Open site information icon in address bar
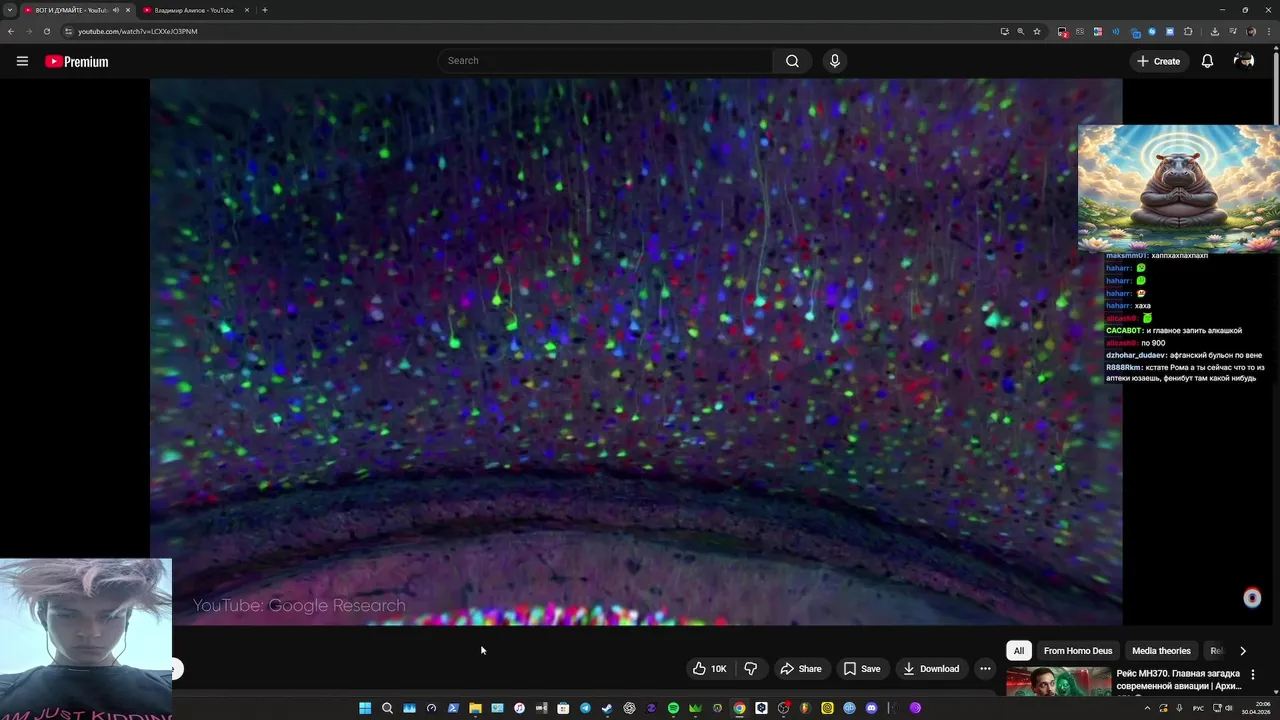This screenshot has width=1280, height=720. [68, 31]
